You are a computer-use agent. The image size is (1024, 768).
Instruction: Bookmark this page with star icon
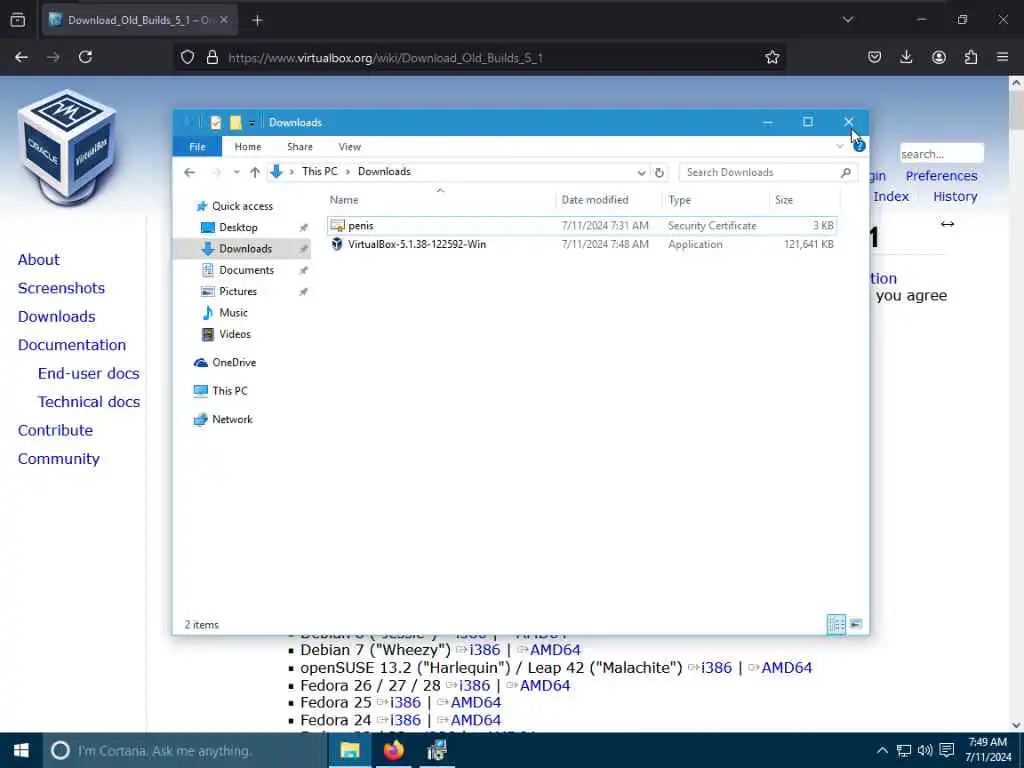772,57
